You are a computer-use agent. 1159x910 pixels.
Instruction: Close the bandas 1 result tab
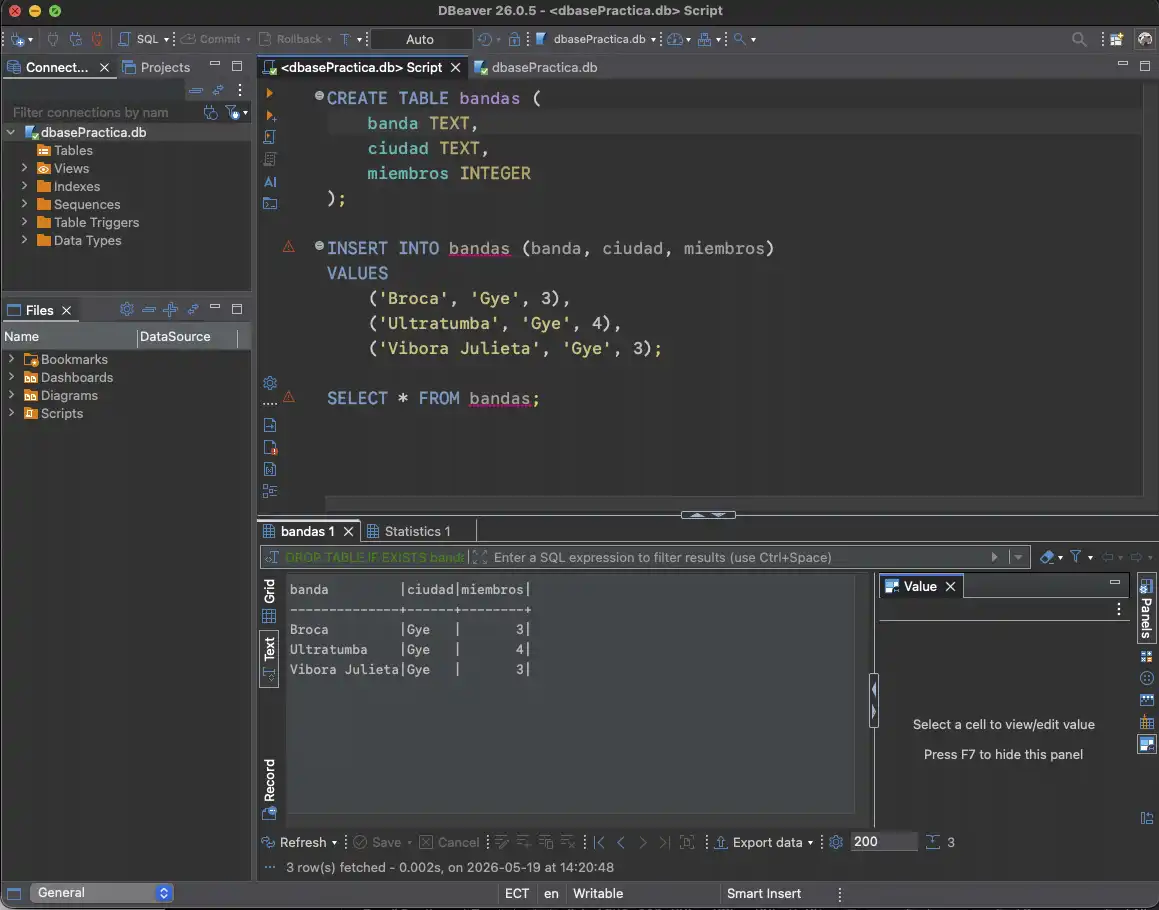[x=348, y=532]
